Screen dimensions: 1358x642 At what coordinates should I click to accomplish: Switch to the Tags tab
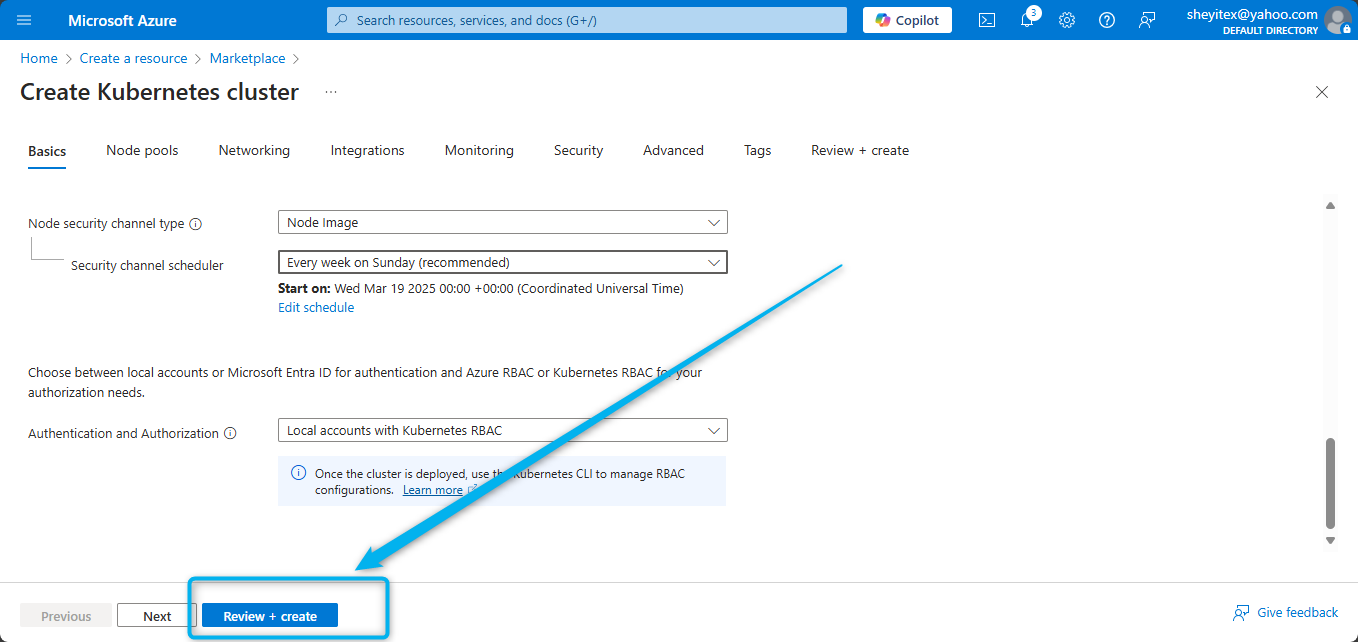(x=758, y=151)
